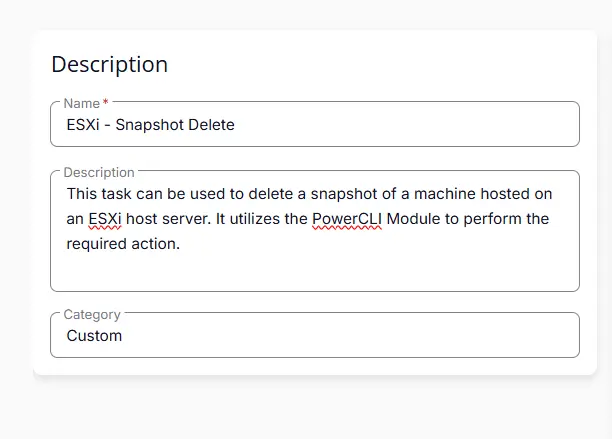This screenshot has width=612, height=439.
Task: Click the "Name" field label
Action: click(81, 103)
